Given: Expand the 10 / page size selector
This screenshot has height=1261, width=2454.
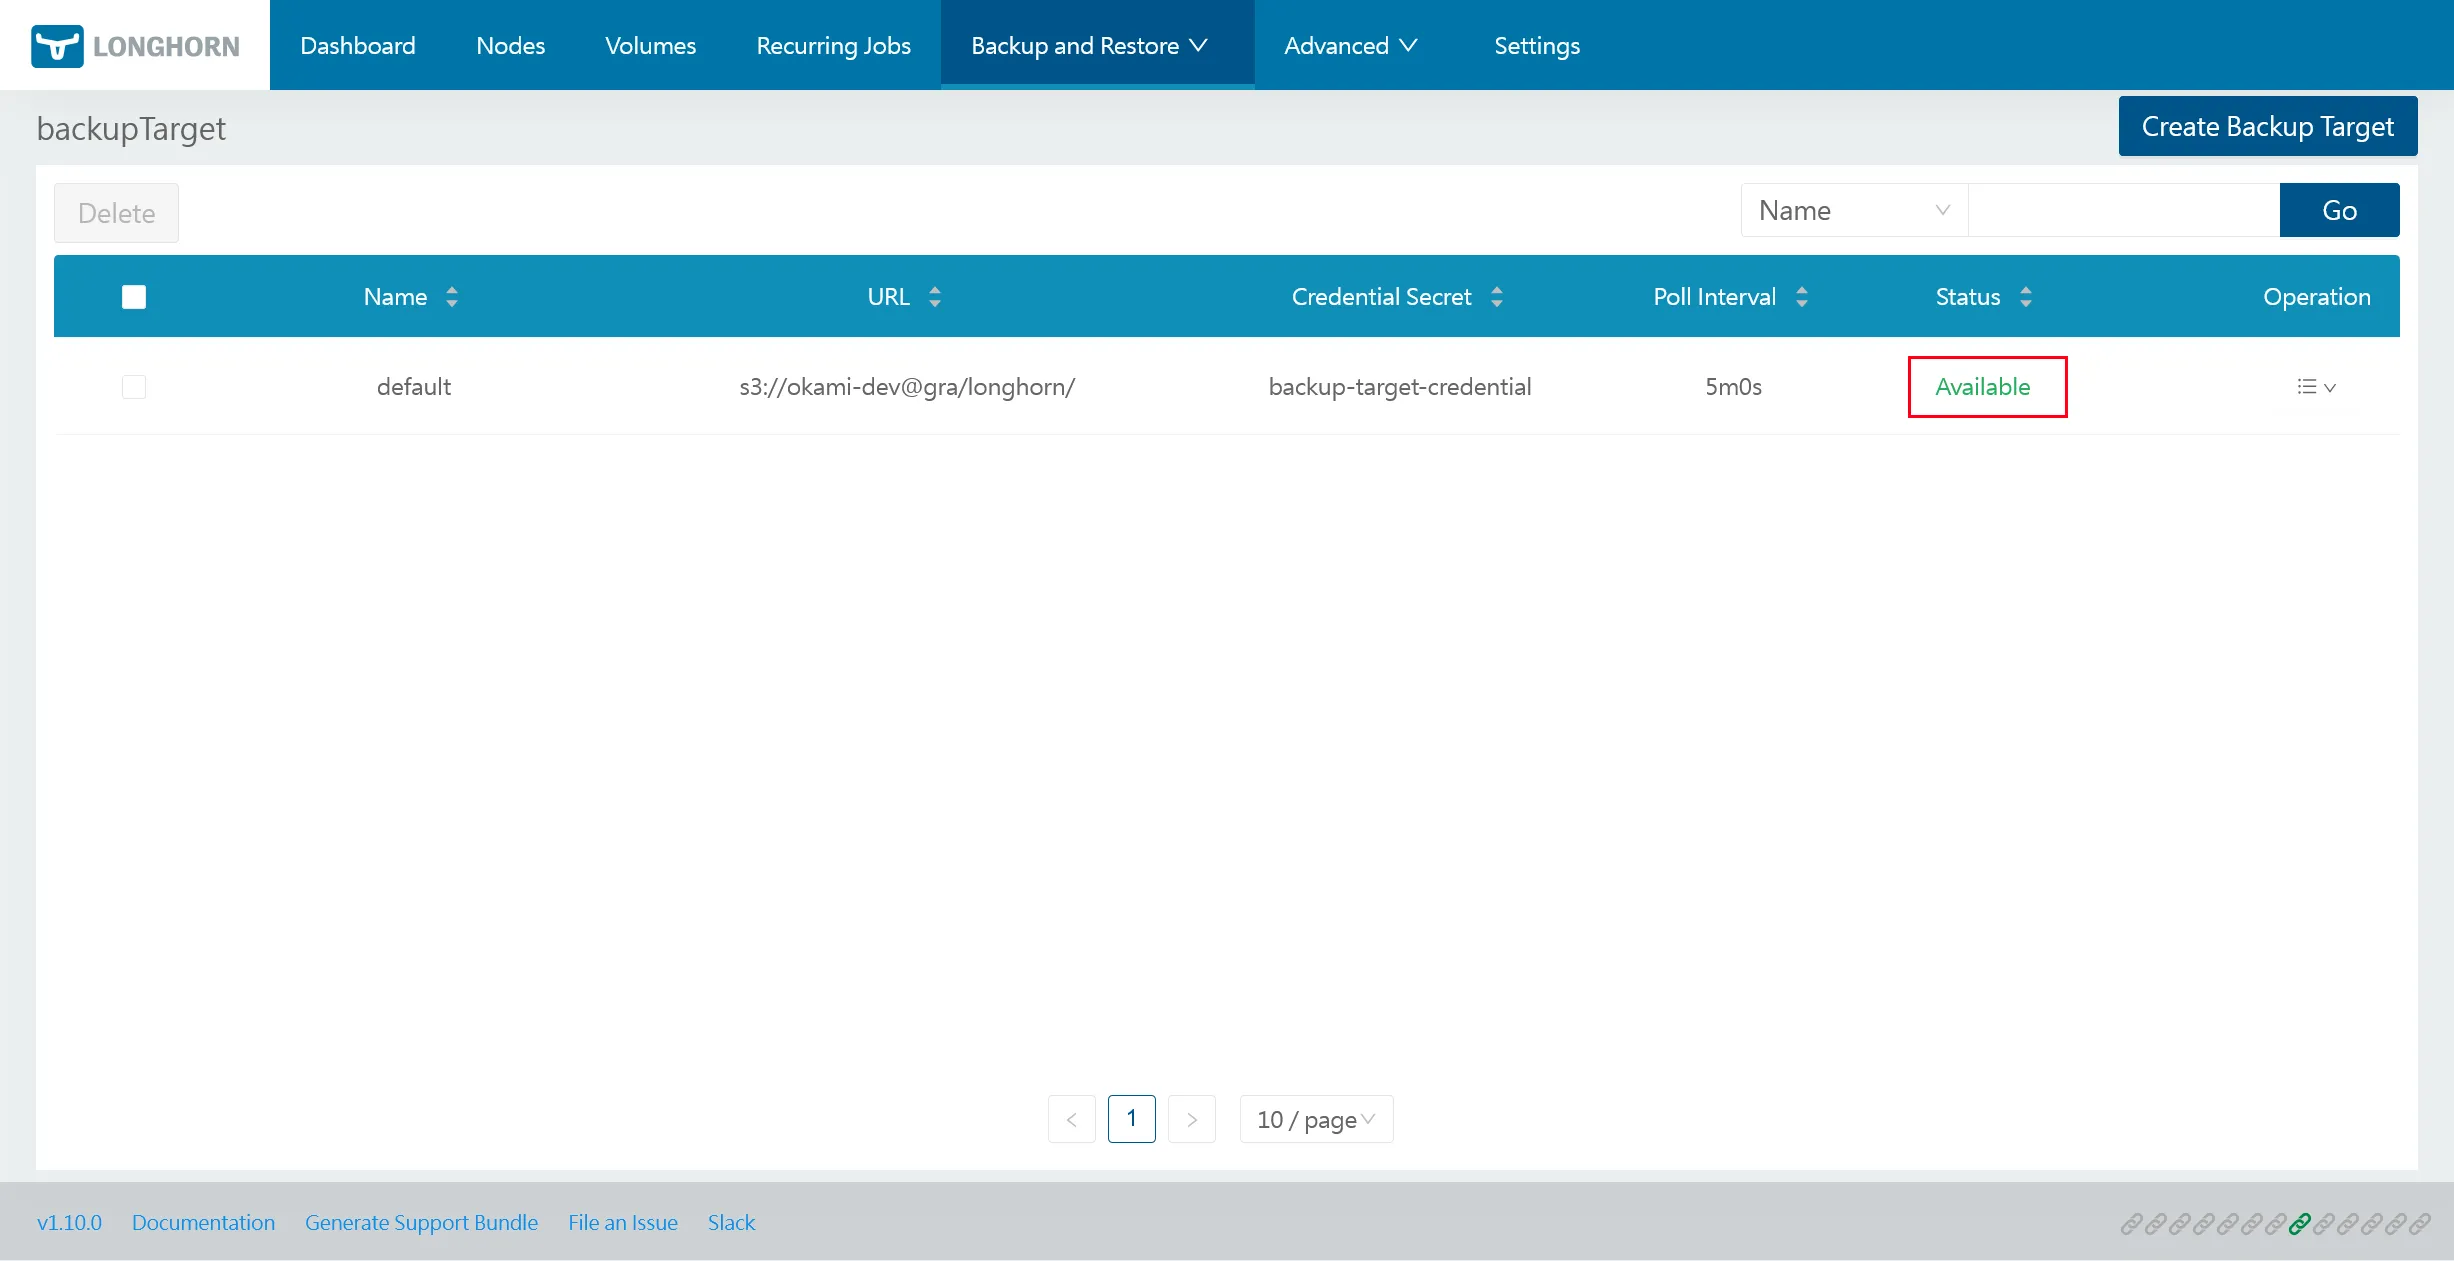Looking at the screenshot, I should 1316,1120.
